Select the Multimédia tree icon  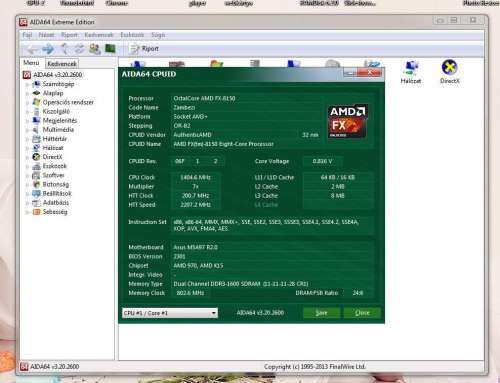click(36, 129)
